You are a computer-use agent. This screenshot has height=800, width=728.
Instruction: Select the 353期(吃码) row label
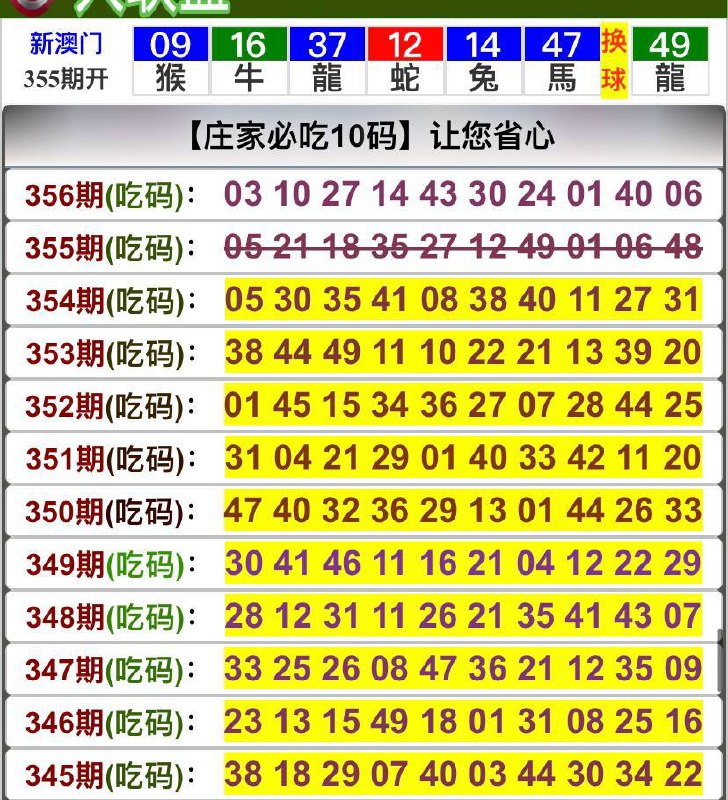(x=110, y=354)
